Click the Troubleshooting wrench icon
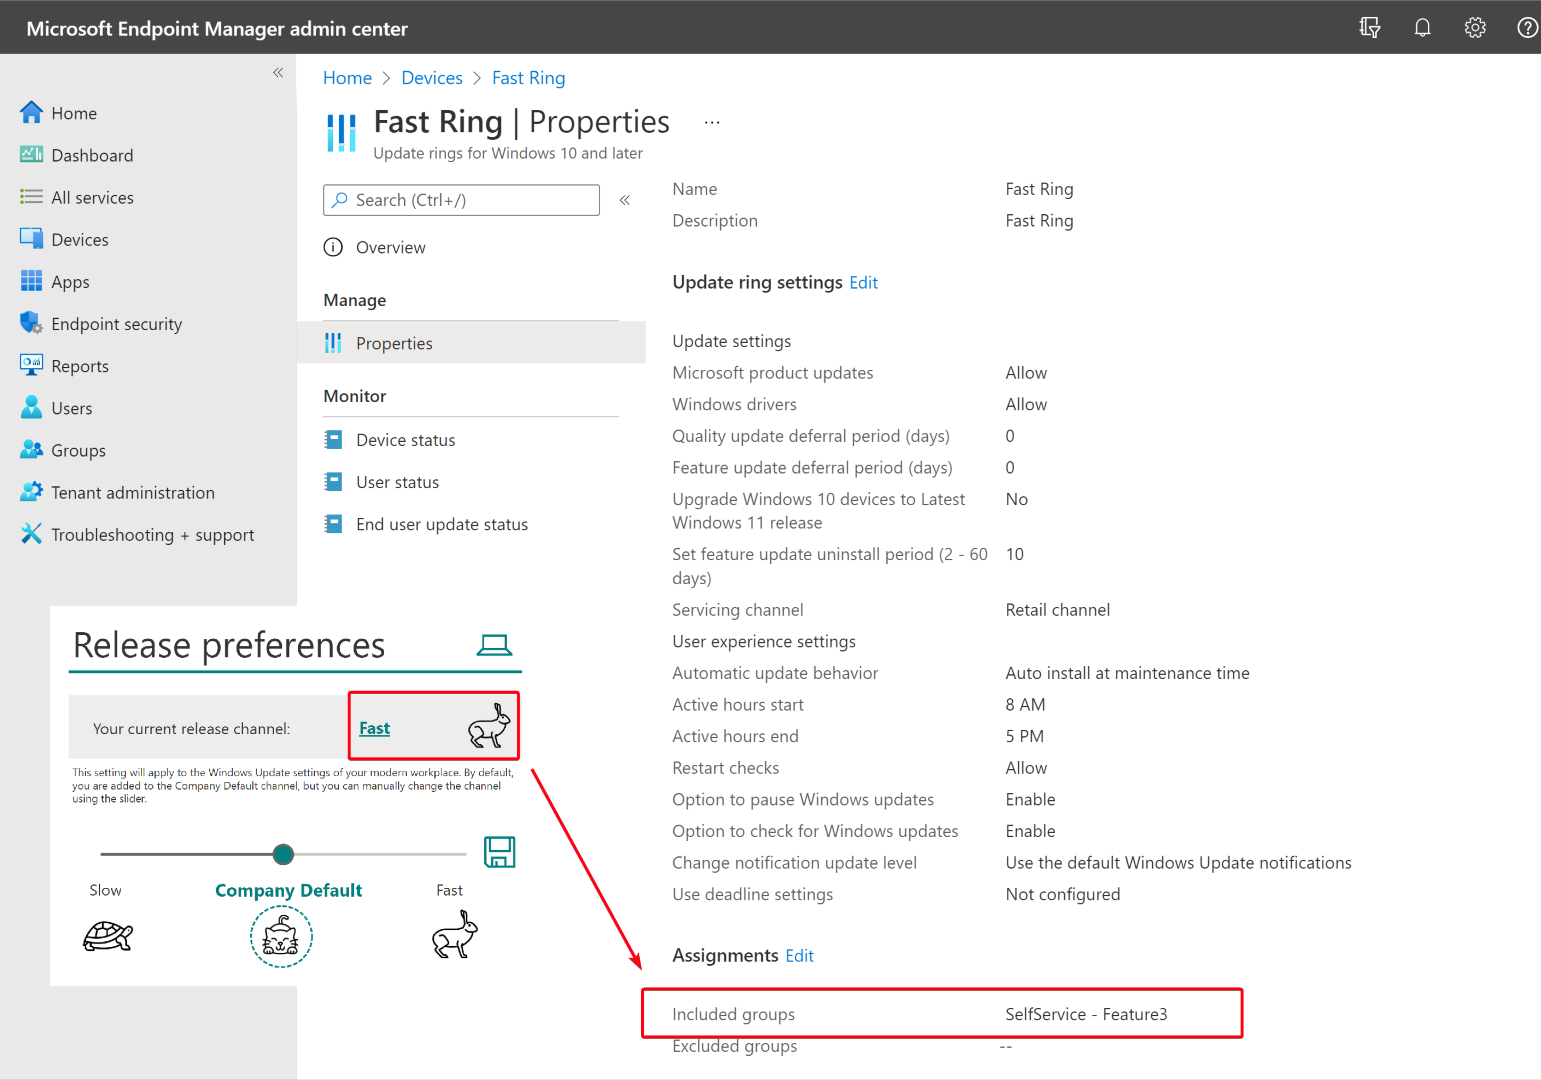This screenshot has width=1541, height=1080. pos(32,534)
